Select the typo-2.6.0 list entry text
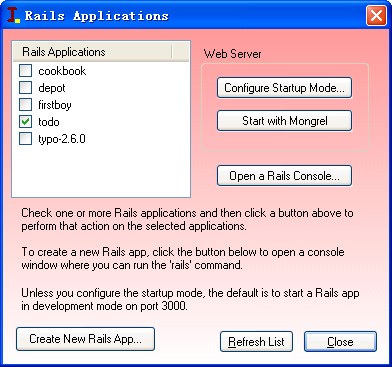Image resolution: width=392 pixels, height=367 pixels. click(x=62, y=139)
